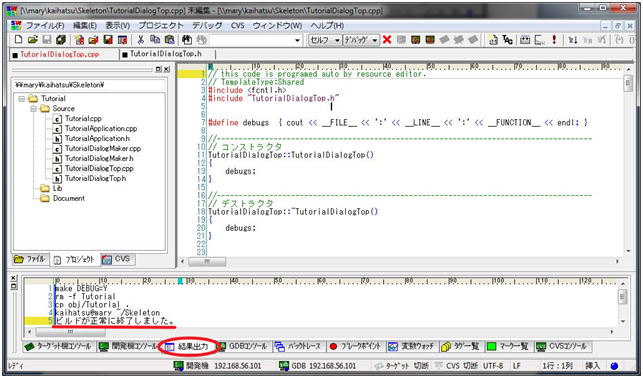Click the new file icon in toolbar
The height and width of the screenshot is (378, 643).
pyautogui.click(x=18, y=40)
